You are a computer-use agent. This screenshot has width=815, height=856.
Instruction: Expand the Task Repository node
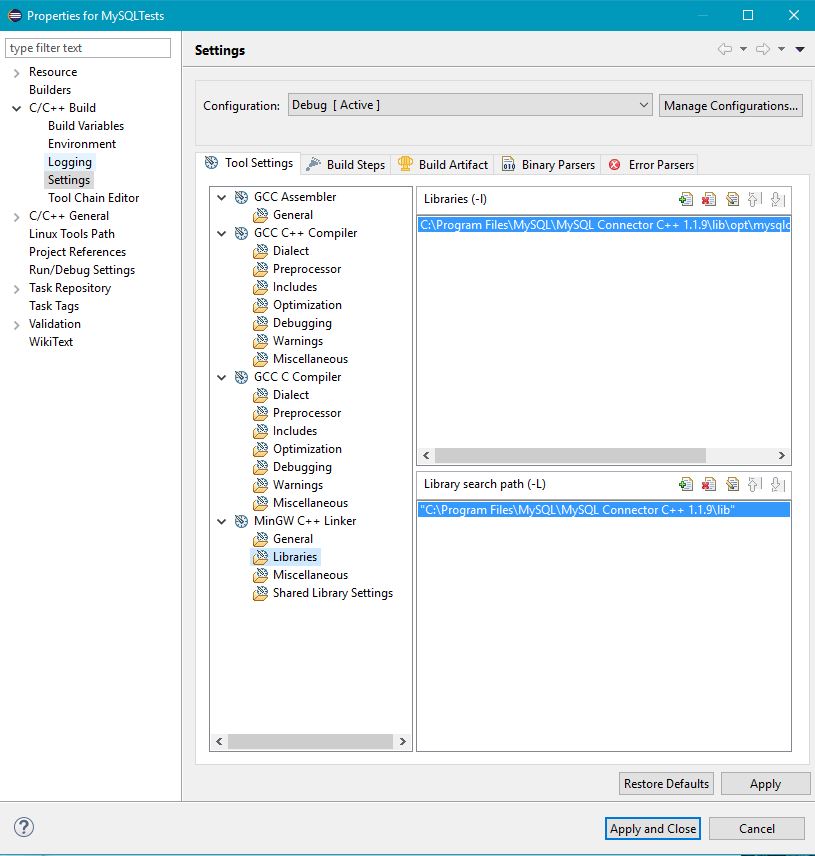tap(16, 289)
